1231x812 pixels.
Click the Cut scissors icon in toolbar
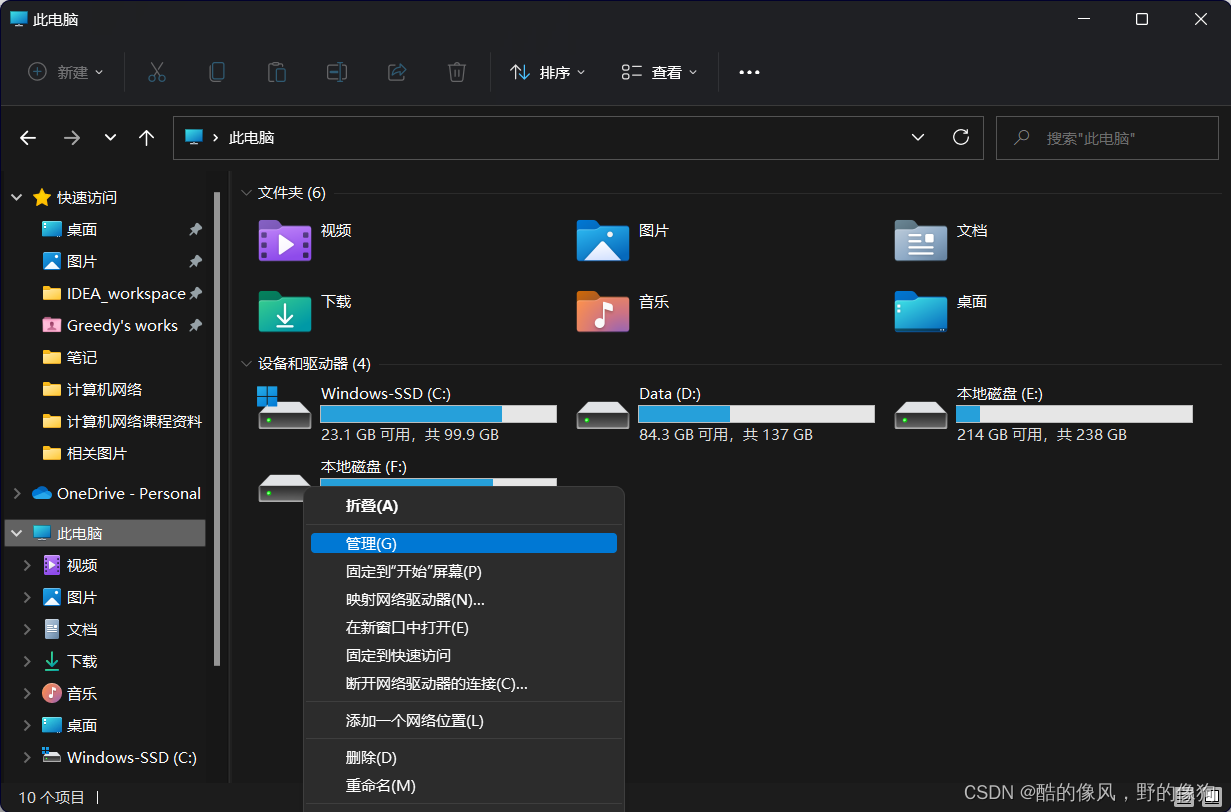[156, 72]
